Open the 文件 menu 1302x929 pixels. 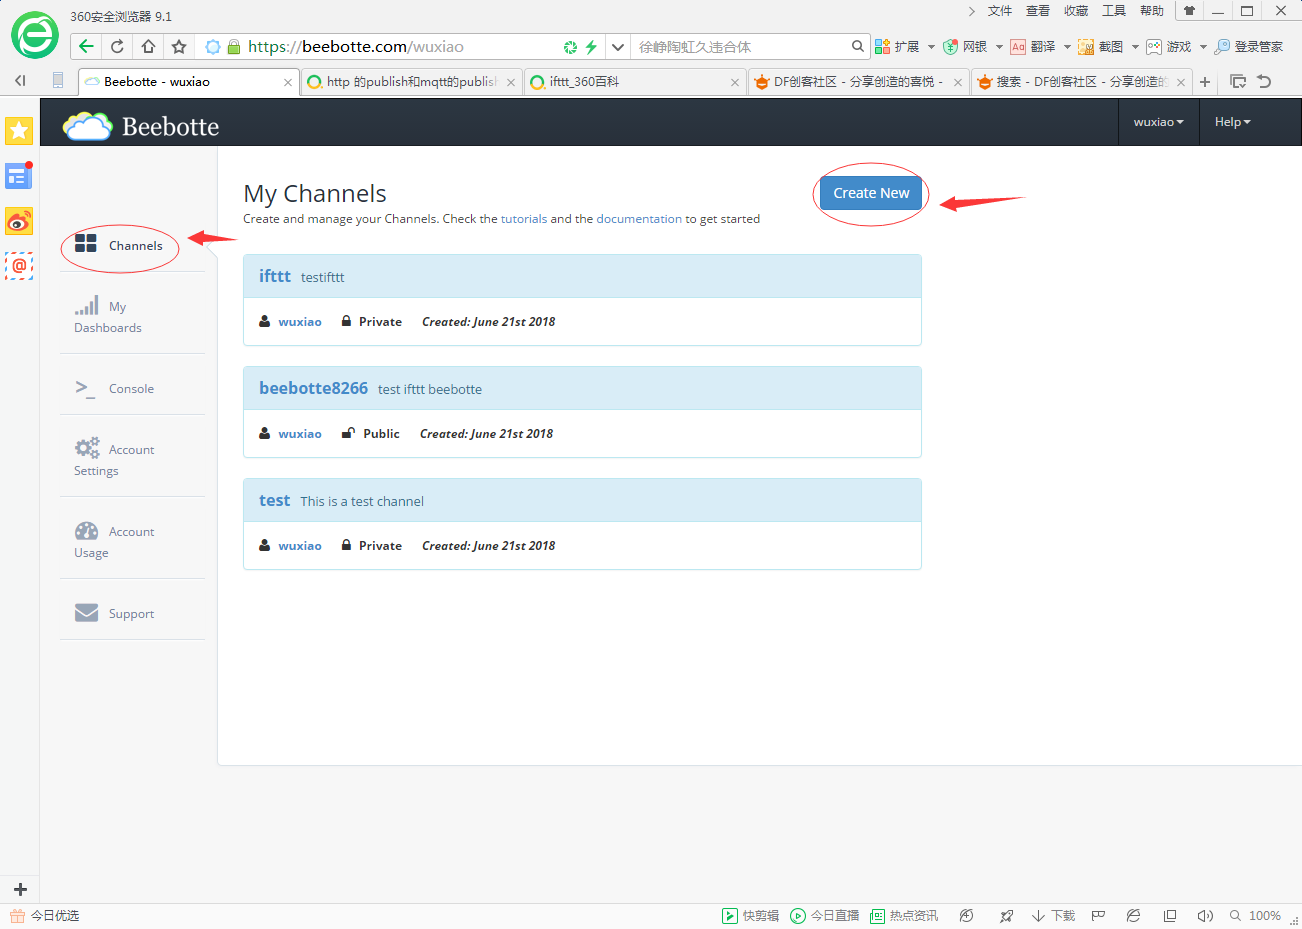point(1000,11)
